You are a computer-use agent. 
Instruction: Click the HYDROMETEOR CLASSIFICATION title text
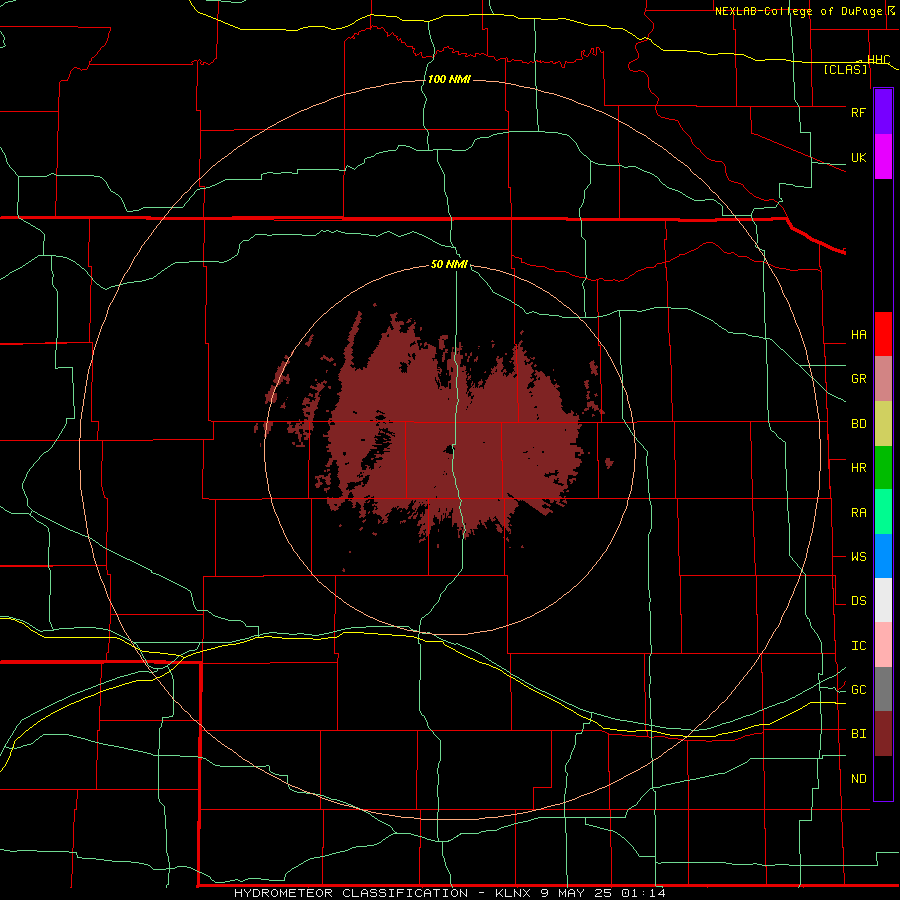tap(351, 893)
